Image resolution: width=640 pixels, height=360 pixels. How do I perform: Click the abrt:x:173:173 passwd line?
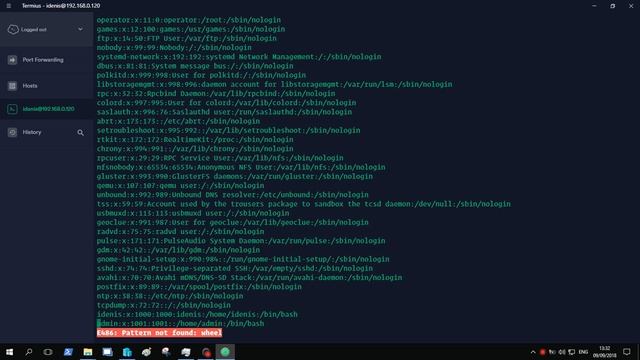178,121
